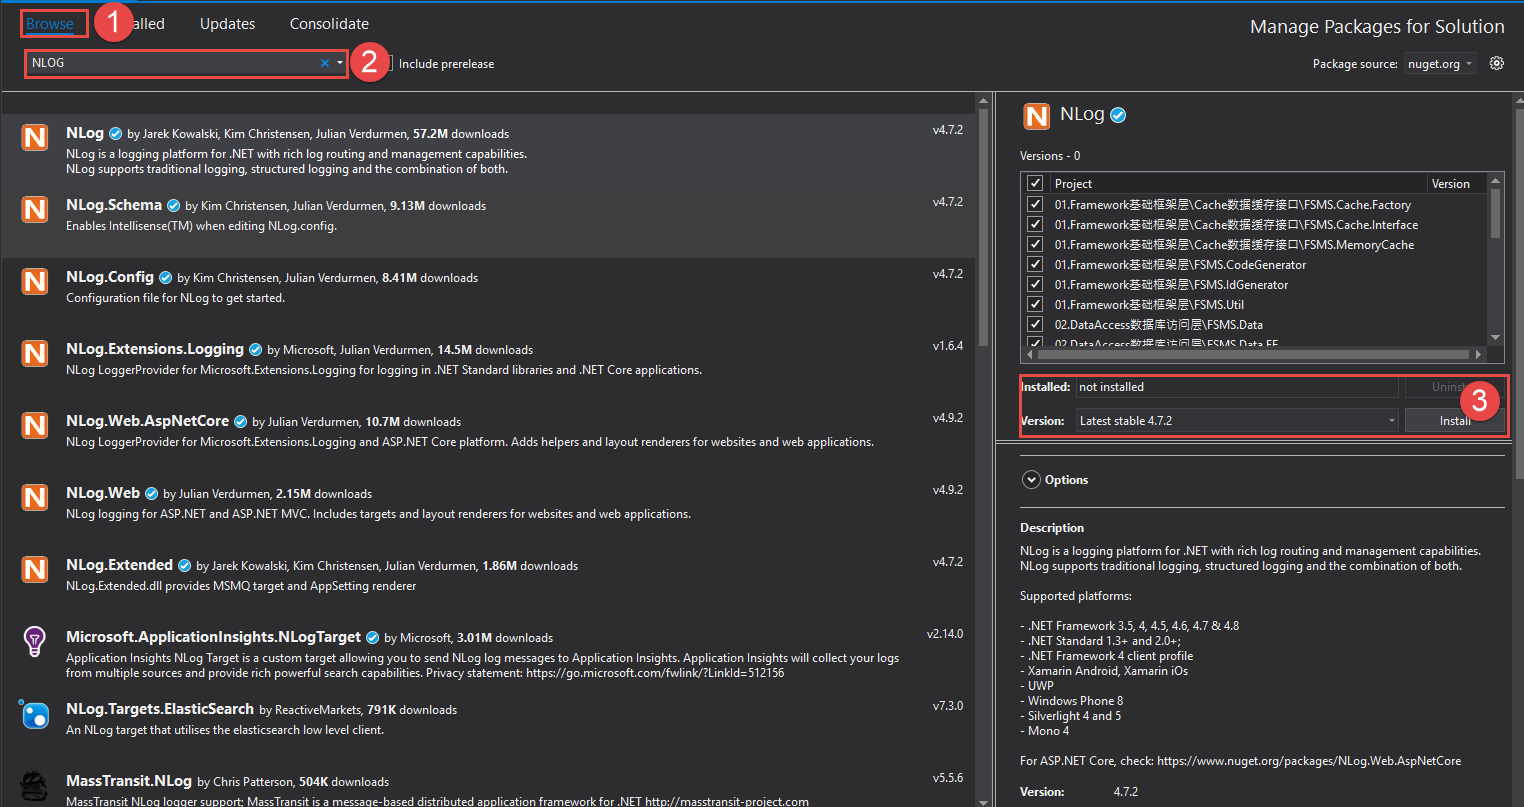Select the NLog.Web.AspNetCore package title

[147, 421]
